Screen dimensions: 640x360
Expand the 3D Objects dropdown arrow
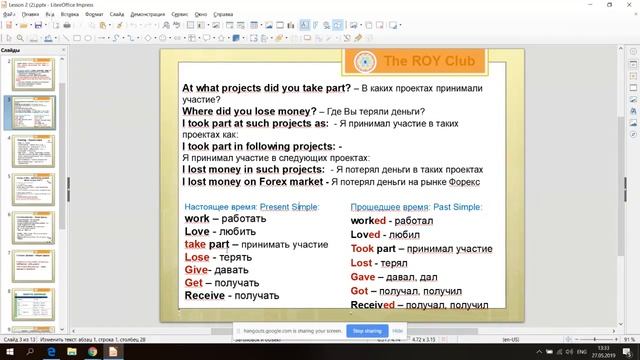tap(244, 38)
